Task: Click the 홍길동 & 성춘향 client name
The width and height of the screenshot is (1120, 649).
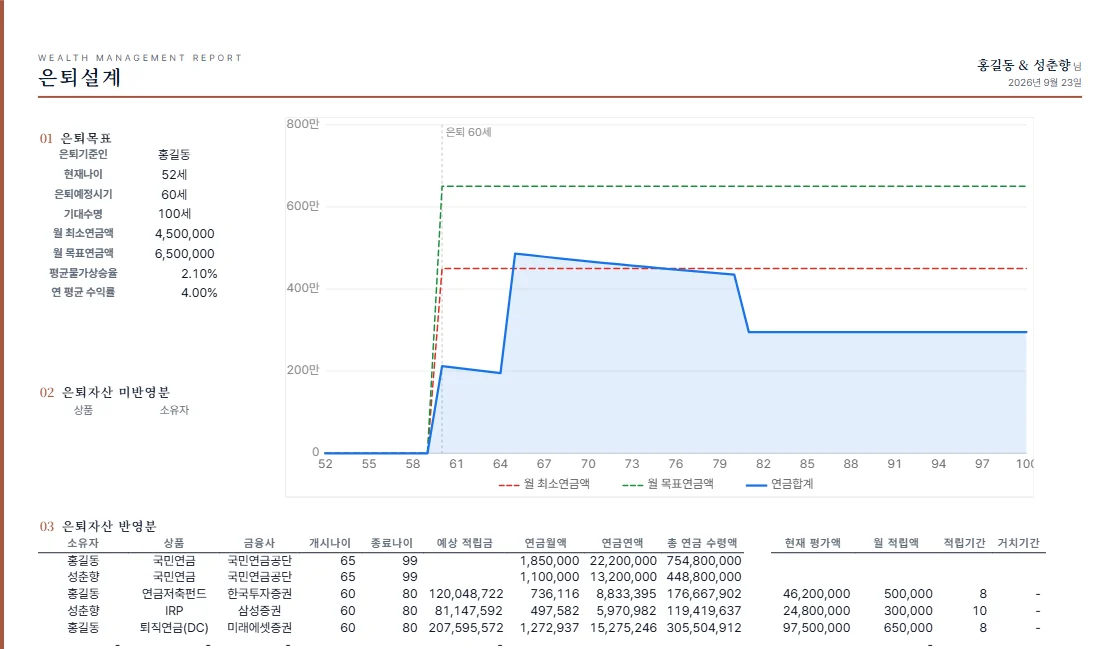Action: (x=1024, y=65)
